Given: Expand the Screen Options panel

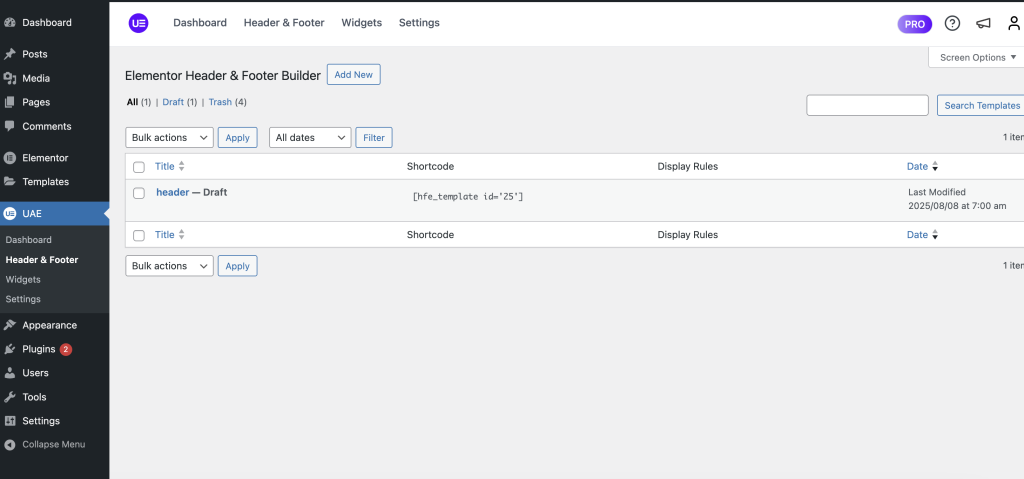Looking at the screenshot, I should (x=976, y=58).
